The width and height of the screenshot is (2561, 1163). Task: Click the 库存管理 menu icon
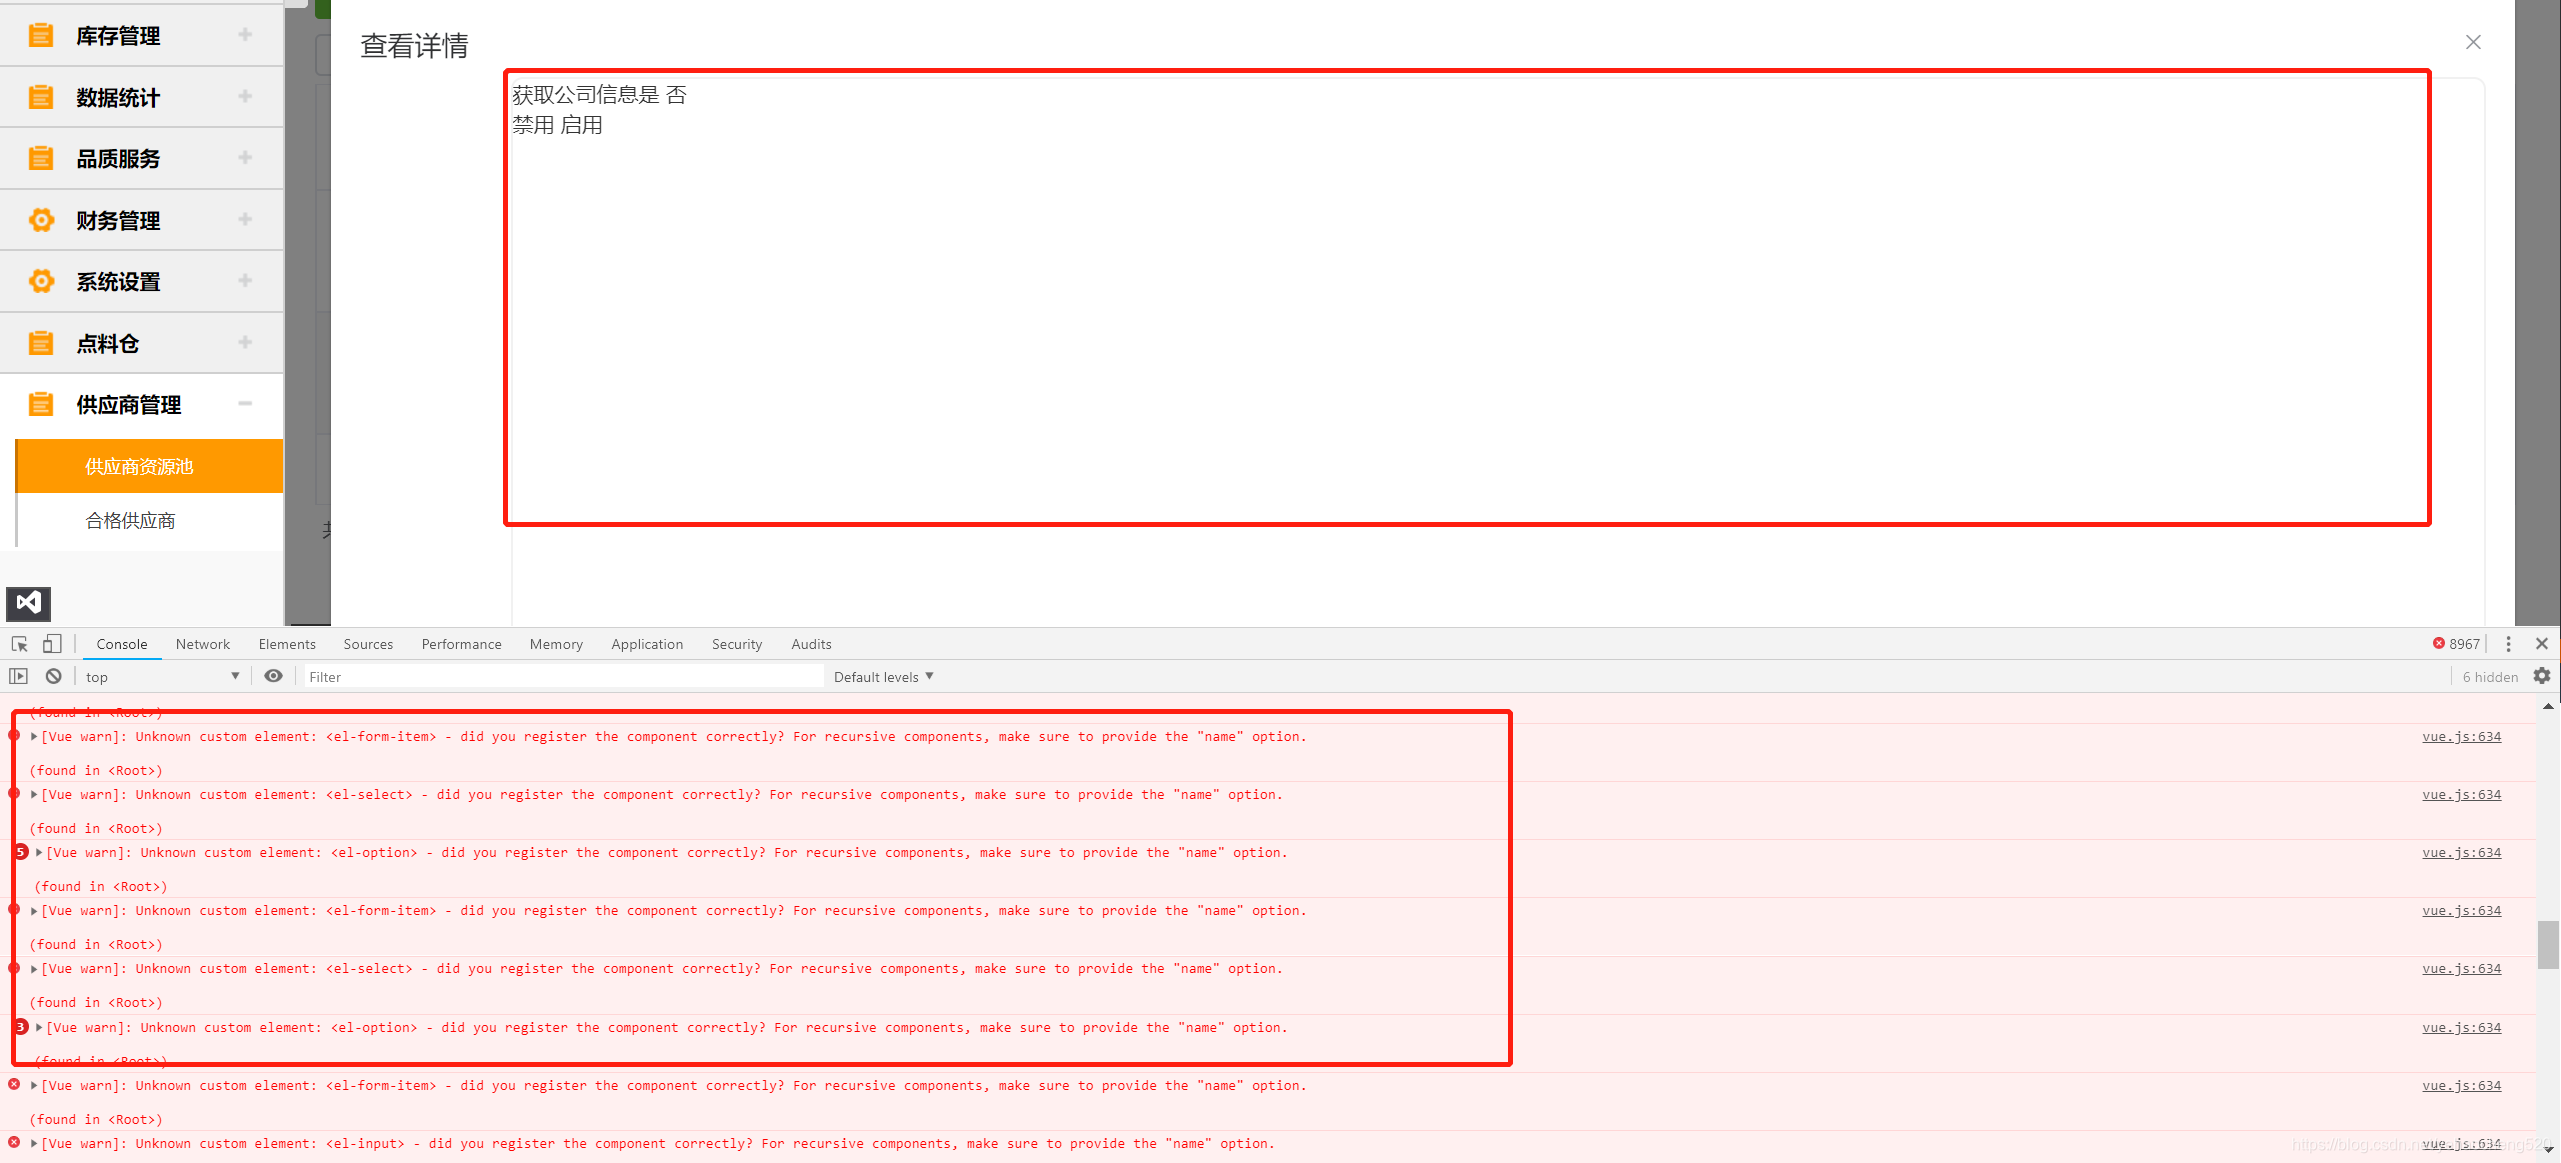click(x=41, y=36)
